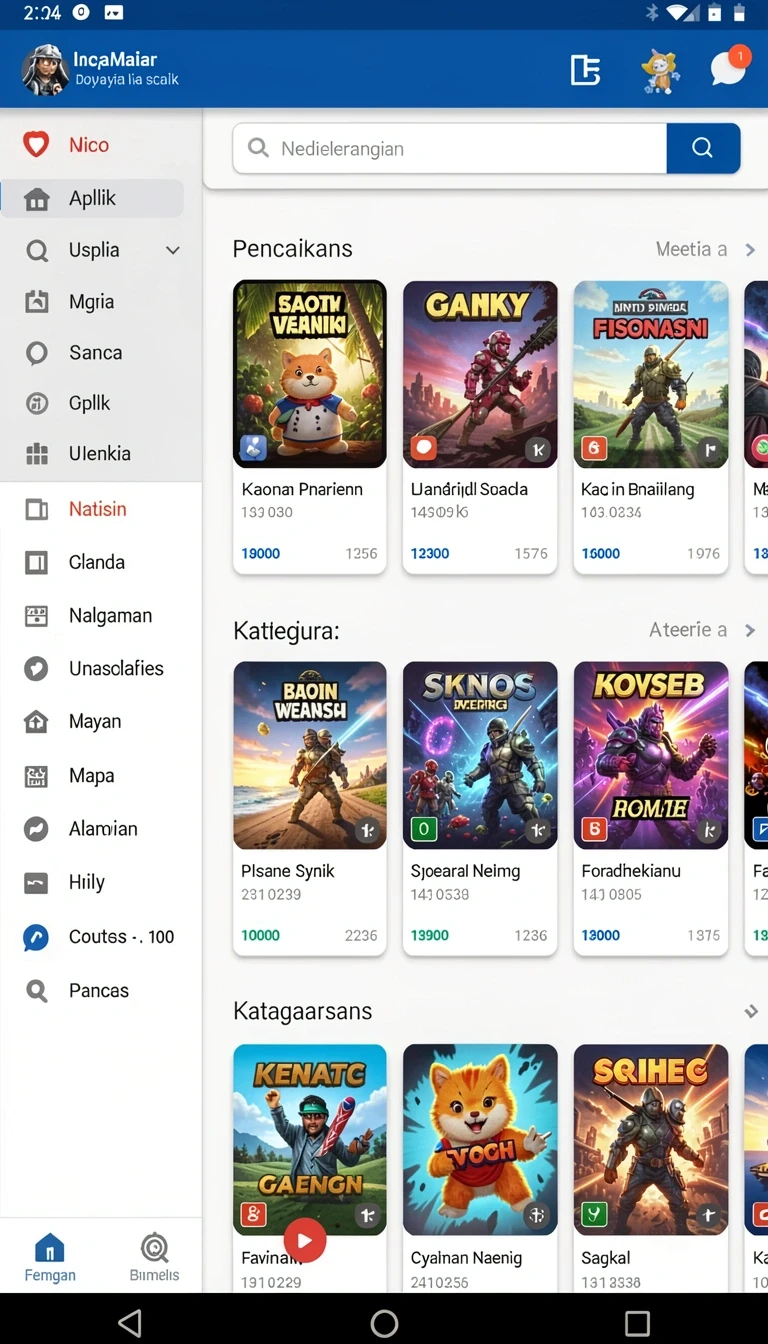This screenshot has height=1344, width=768.
Task: Open the Kaonai Pnarienn game thumbnail
Action: (x=310, y=374)
